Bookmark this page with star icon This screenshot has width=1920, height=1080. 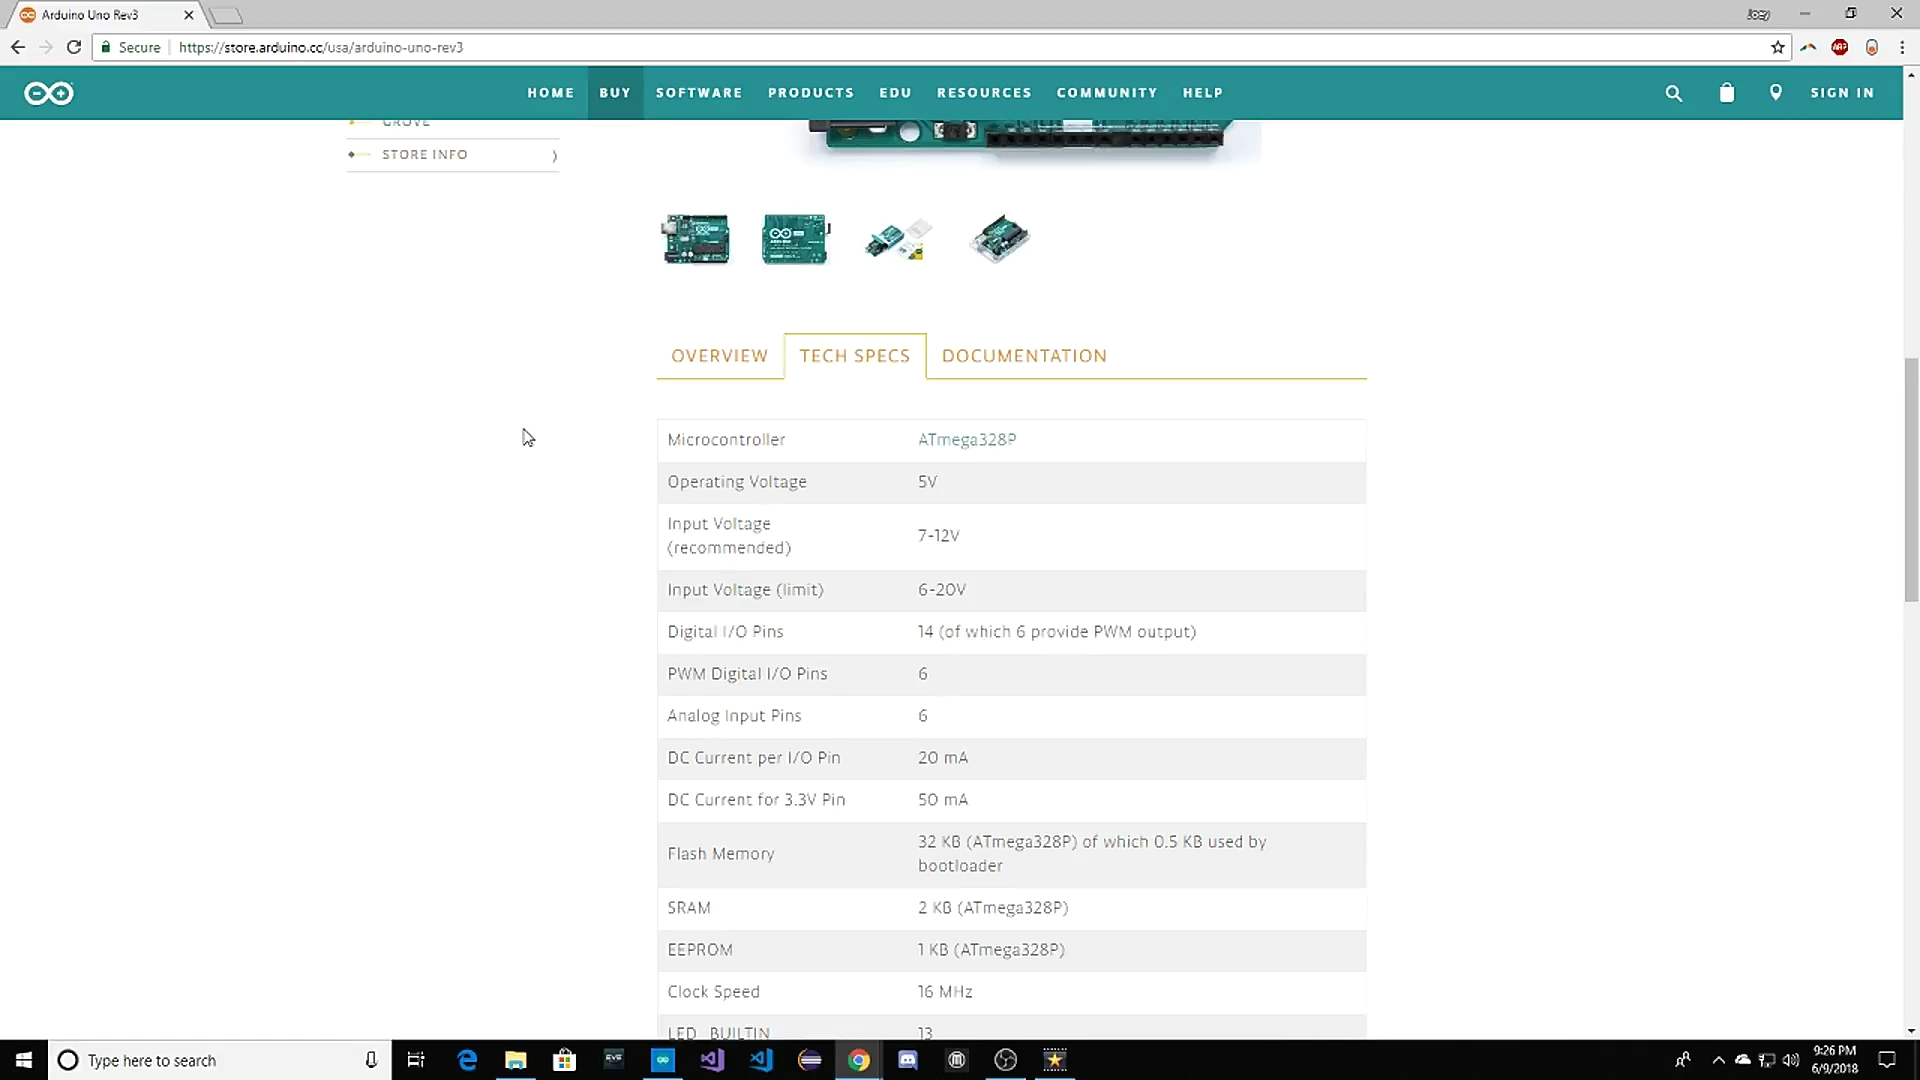tap(1777, 47)
